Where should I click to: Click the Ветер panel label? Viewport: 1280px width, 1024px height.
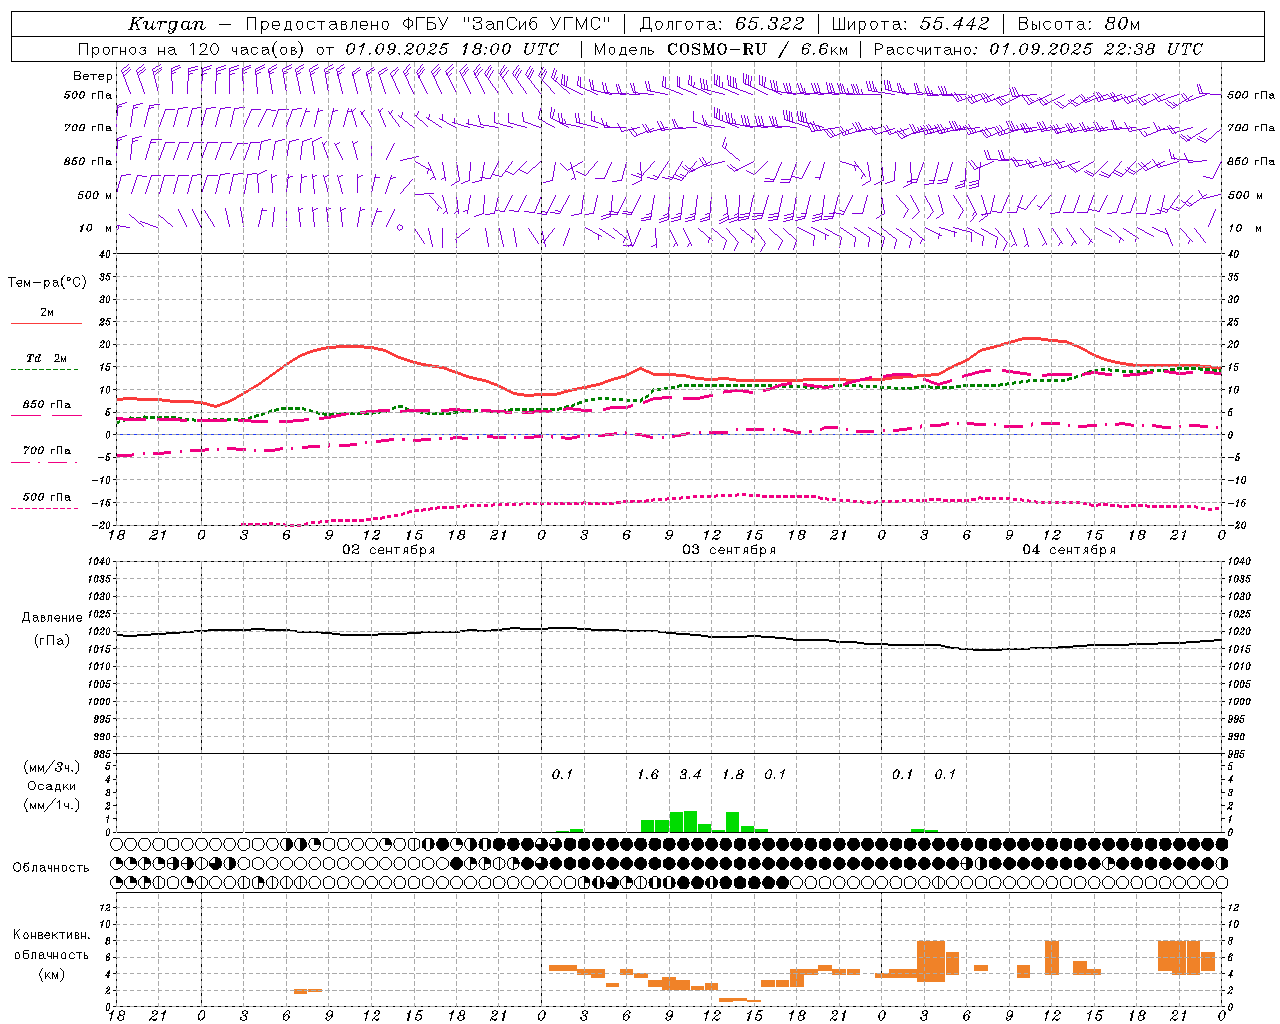92,76
